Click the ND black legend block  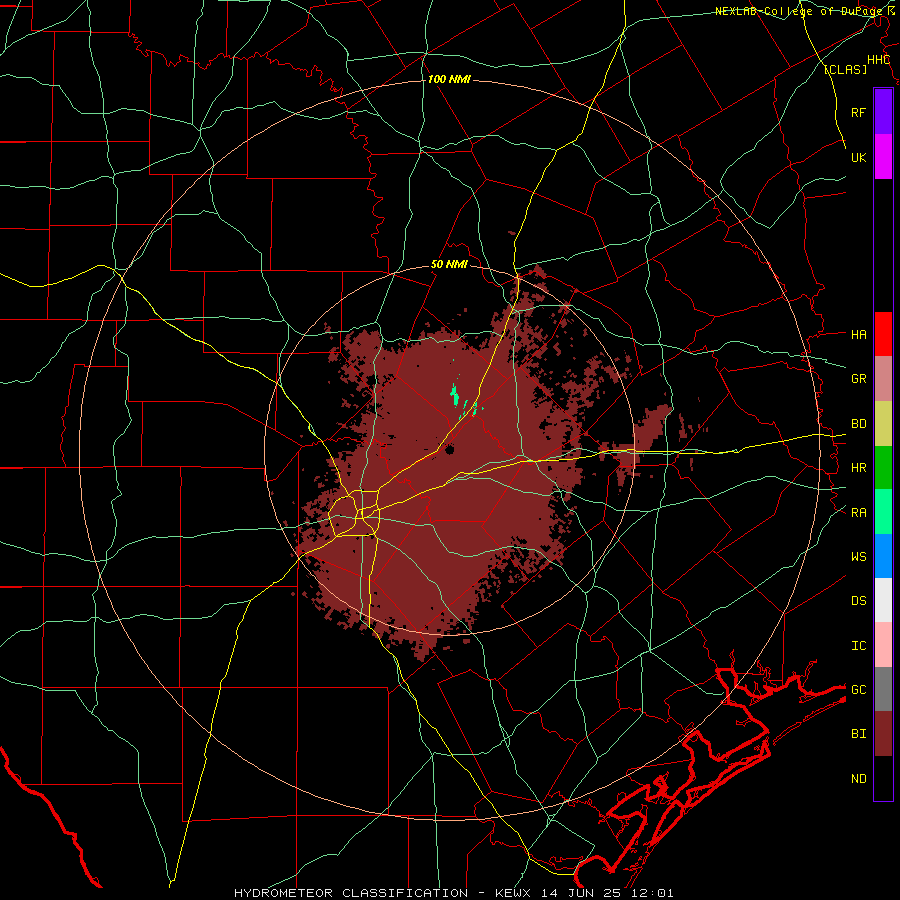[x=883, y=778]
